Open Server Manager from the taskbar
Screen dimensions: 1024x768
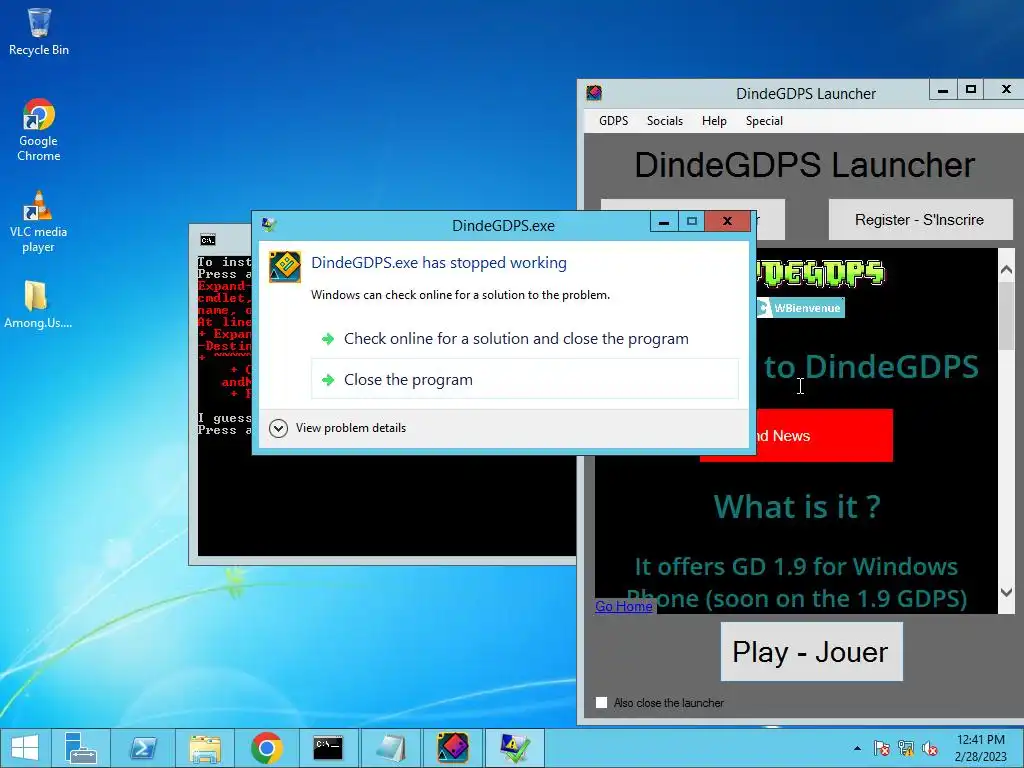pos(81,748)
